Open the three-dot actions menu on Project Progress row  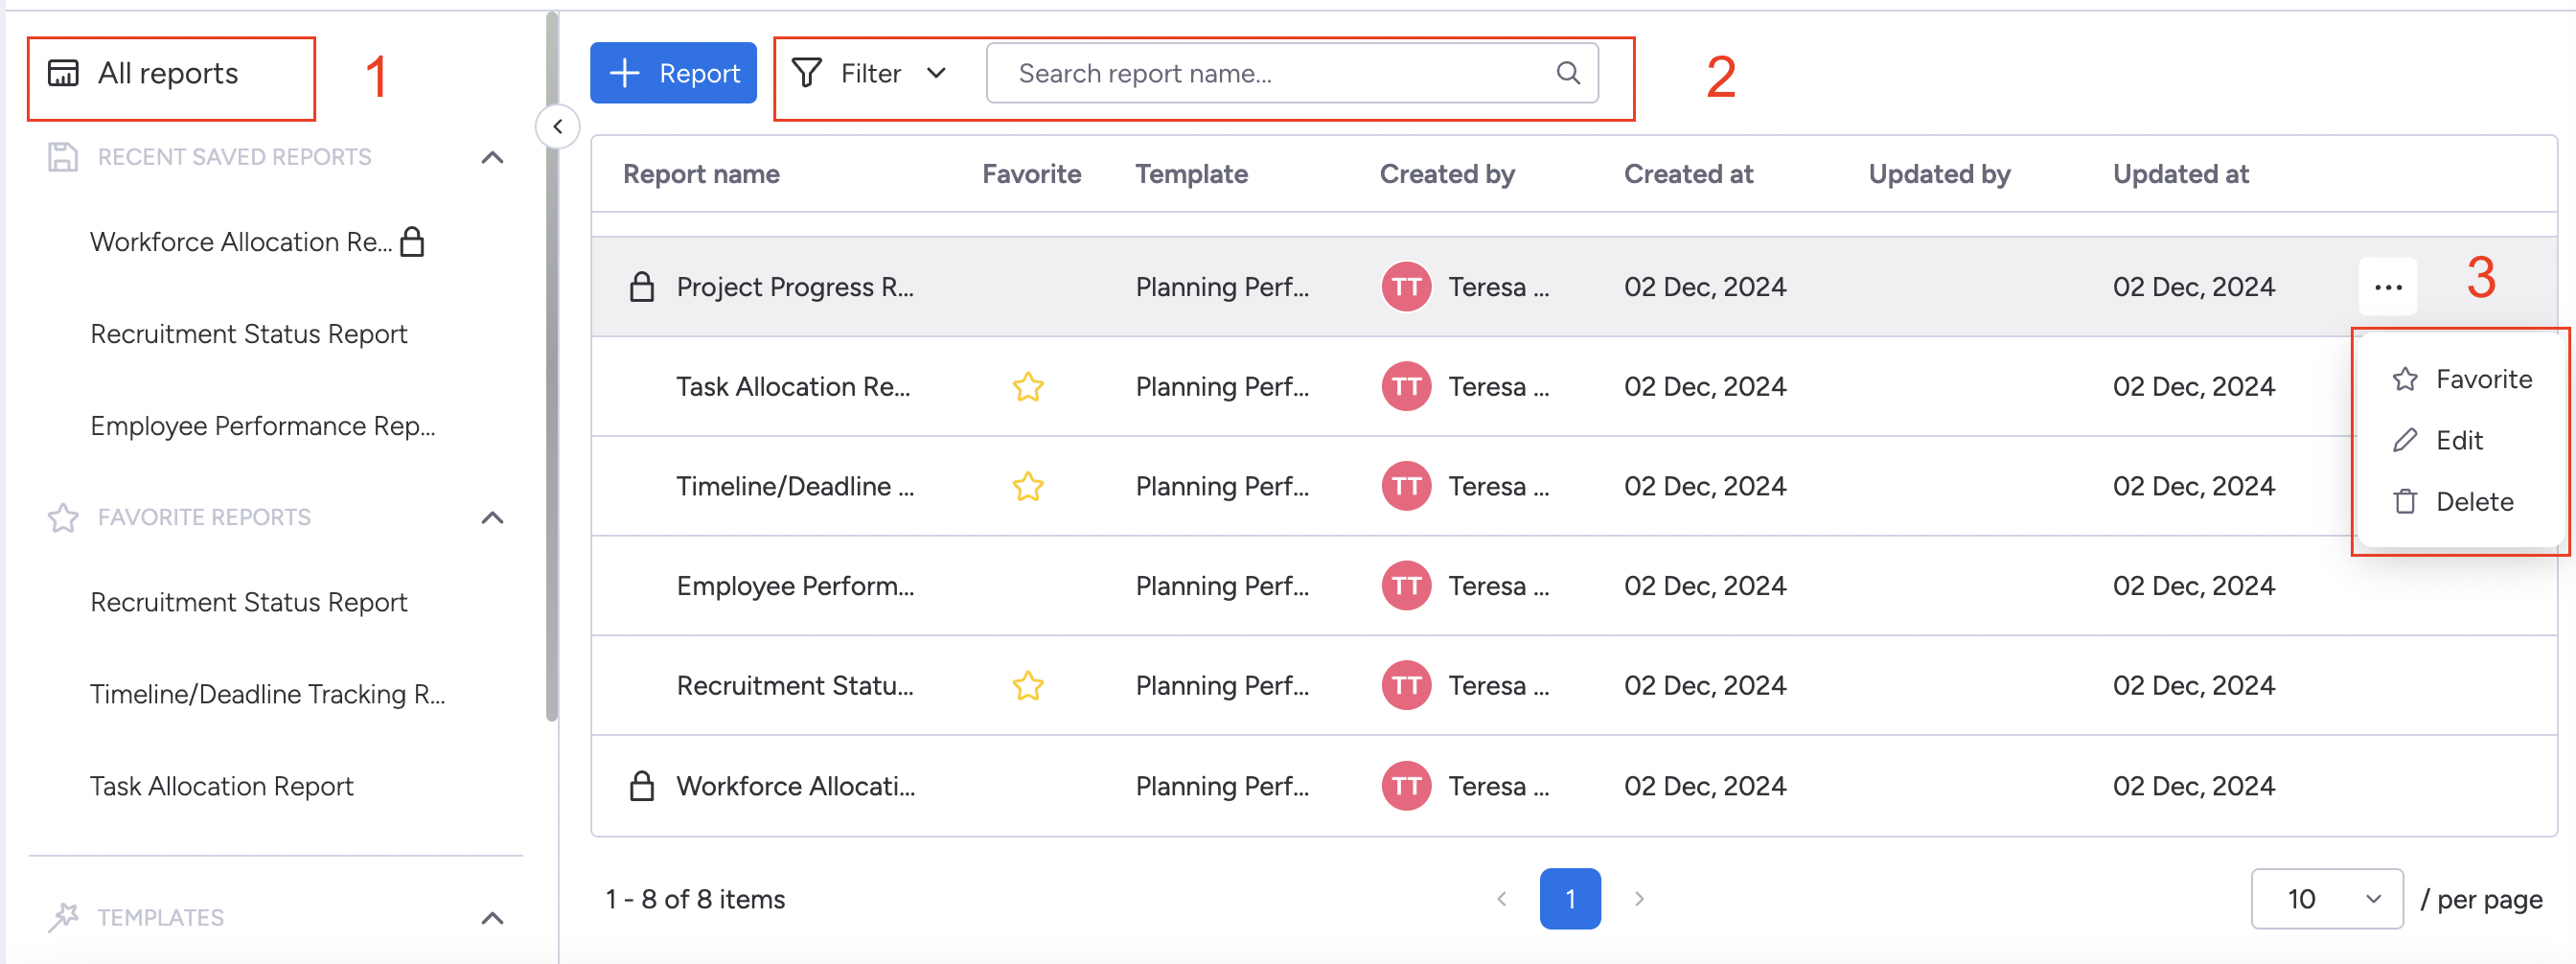pos(2388,286)
